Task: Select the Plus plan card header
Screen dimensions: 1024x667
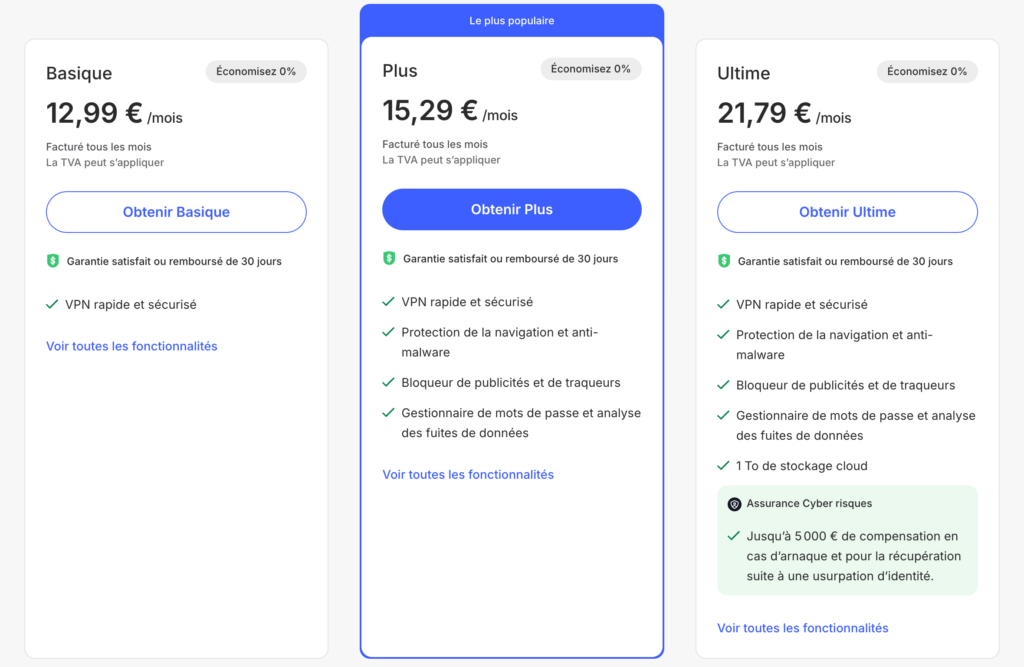Action: [x=400, y=70]
